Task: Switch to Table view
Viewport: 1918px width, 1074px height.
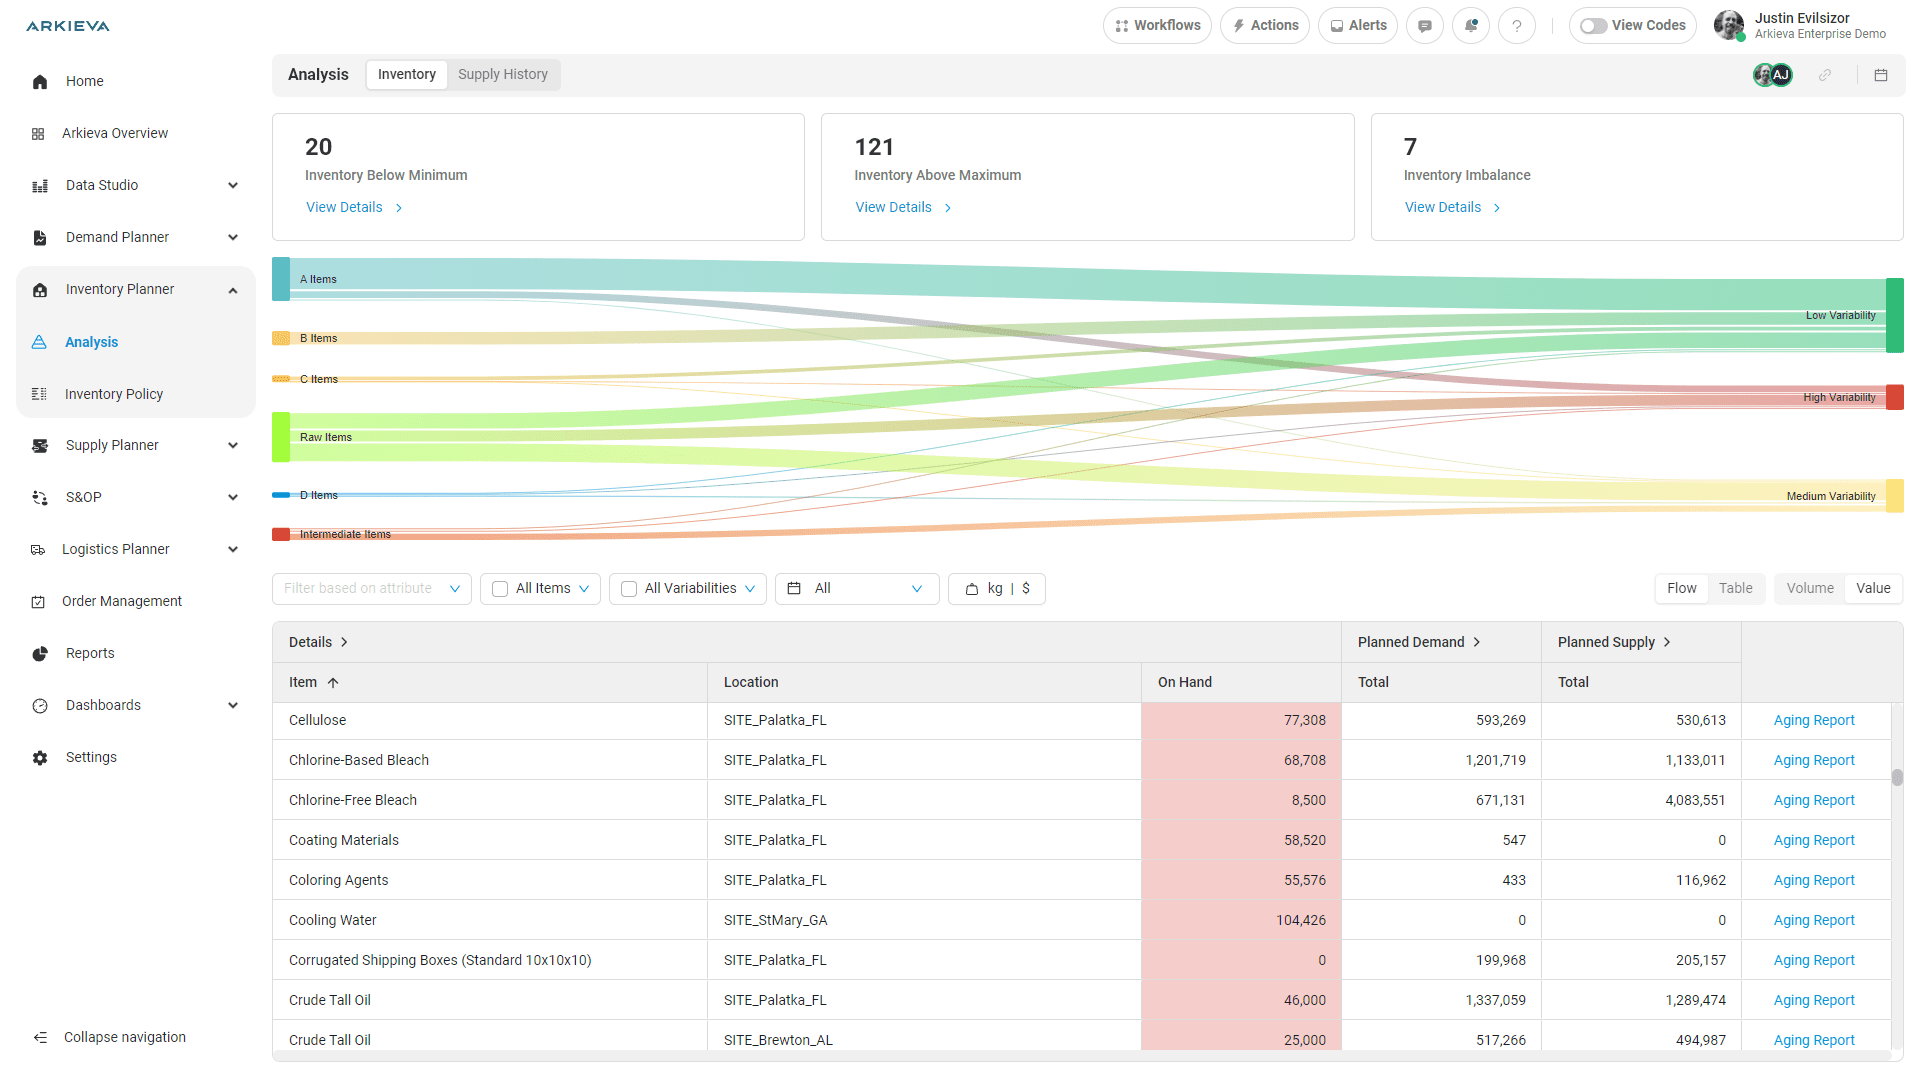Action: click(1735, 588)
